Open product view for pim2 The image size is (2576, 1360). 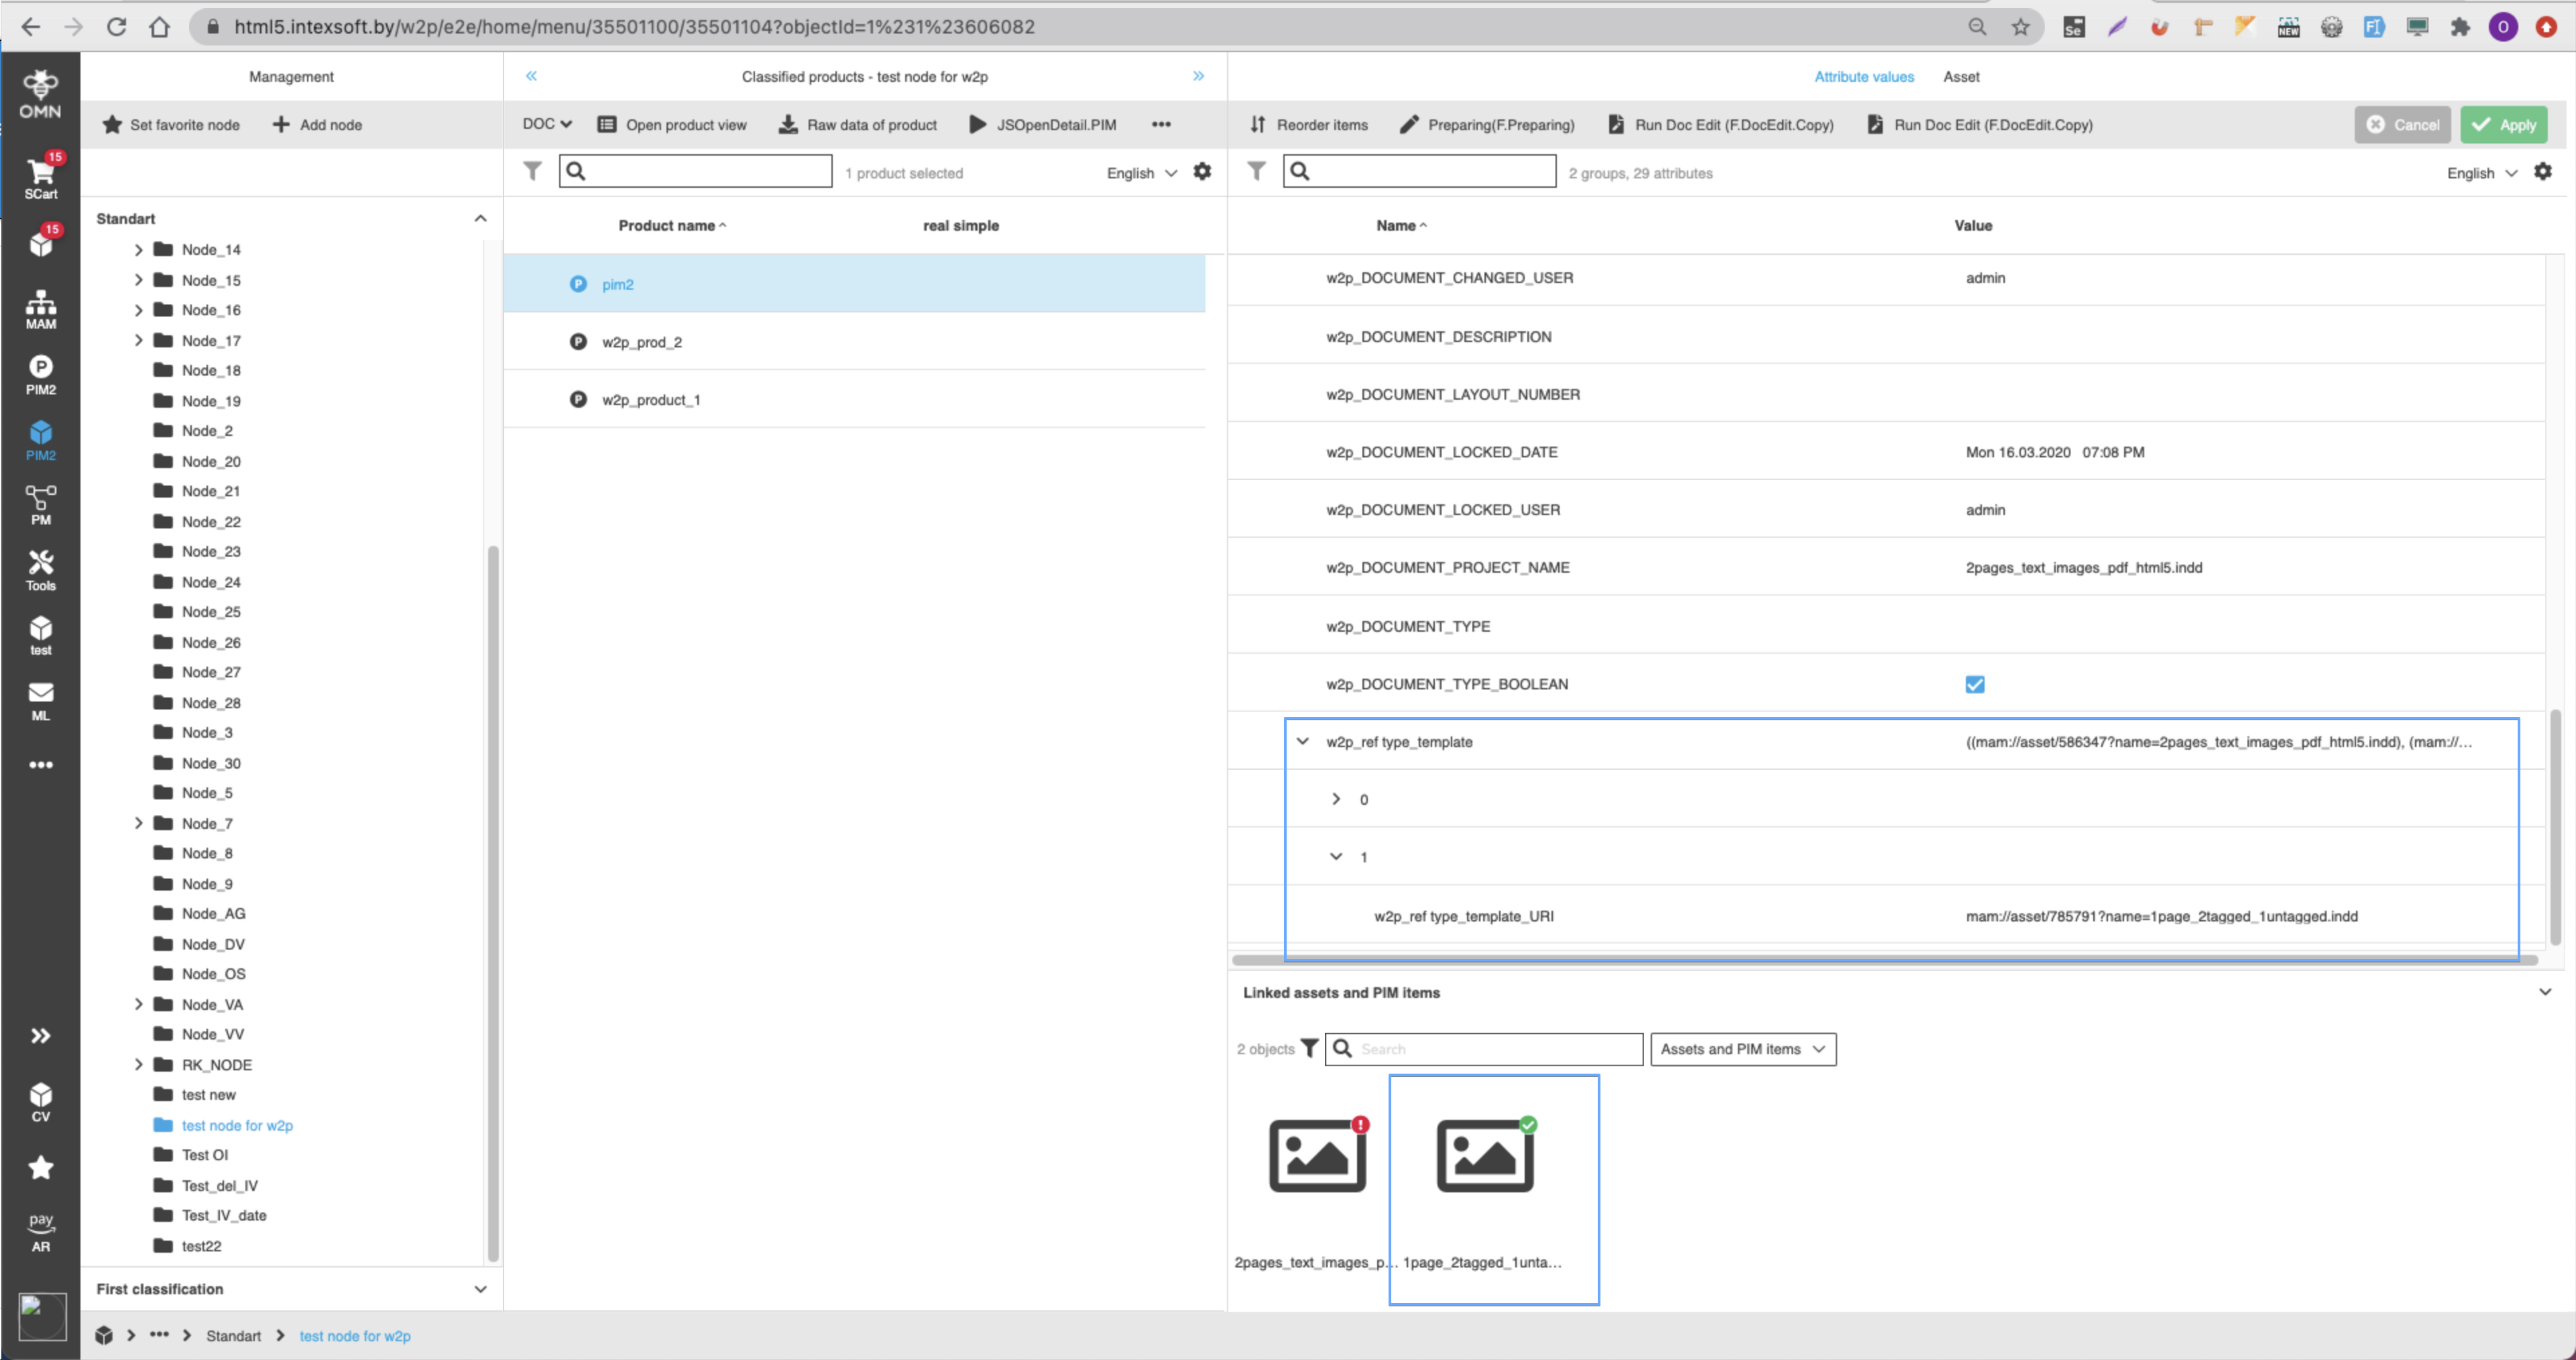(672, 124)
